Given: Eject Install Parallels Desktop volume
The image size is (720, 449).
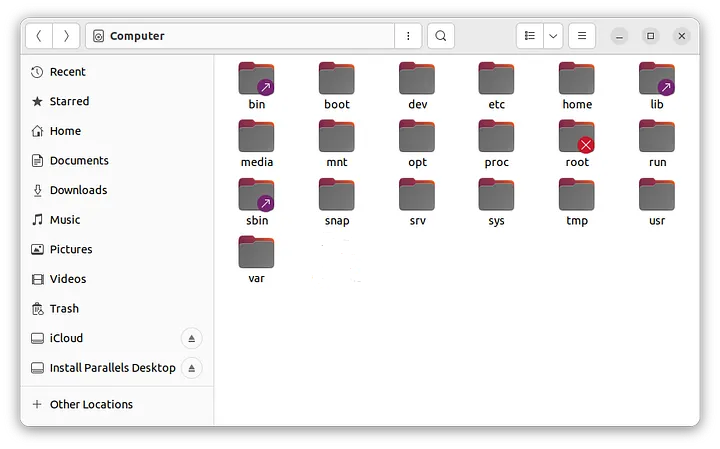Looking at the screenshot, I should pos(192,368).
